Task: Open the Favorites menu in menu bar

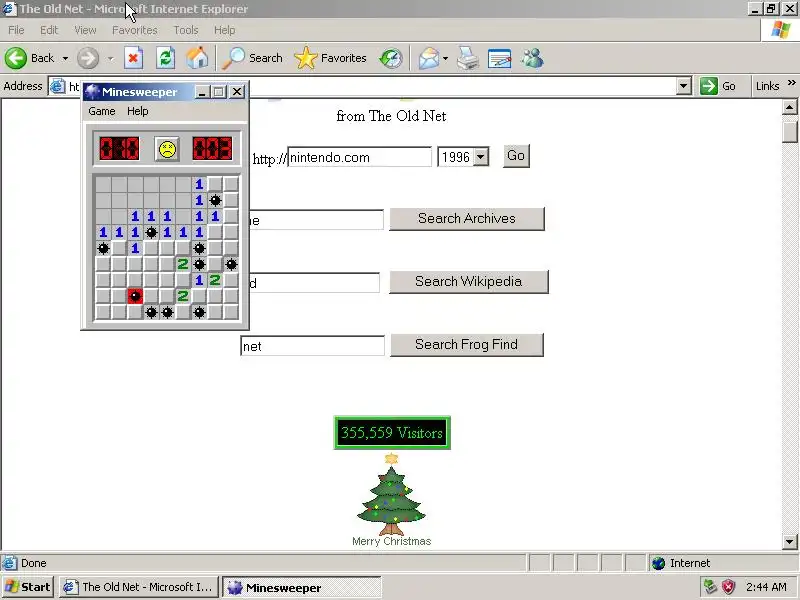Action: (x=135, y=30)
